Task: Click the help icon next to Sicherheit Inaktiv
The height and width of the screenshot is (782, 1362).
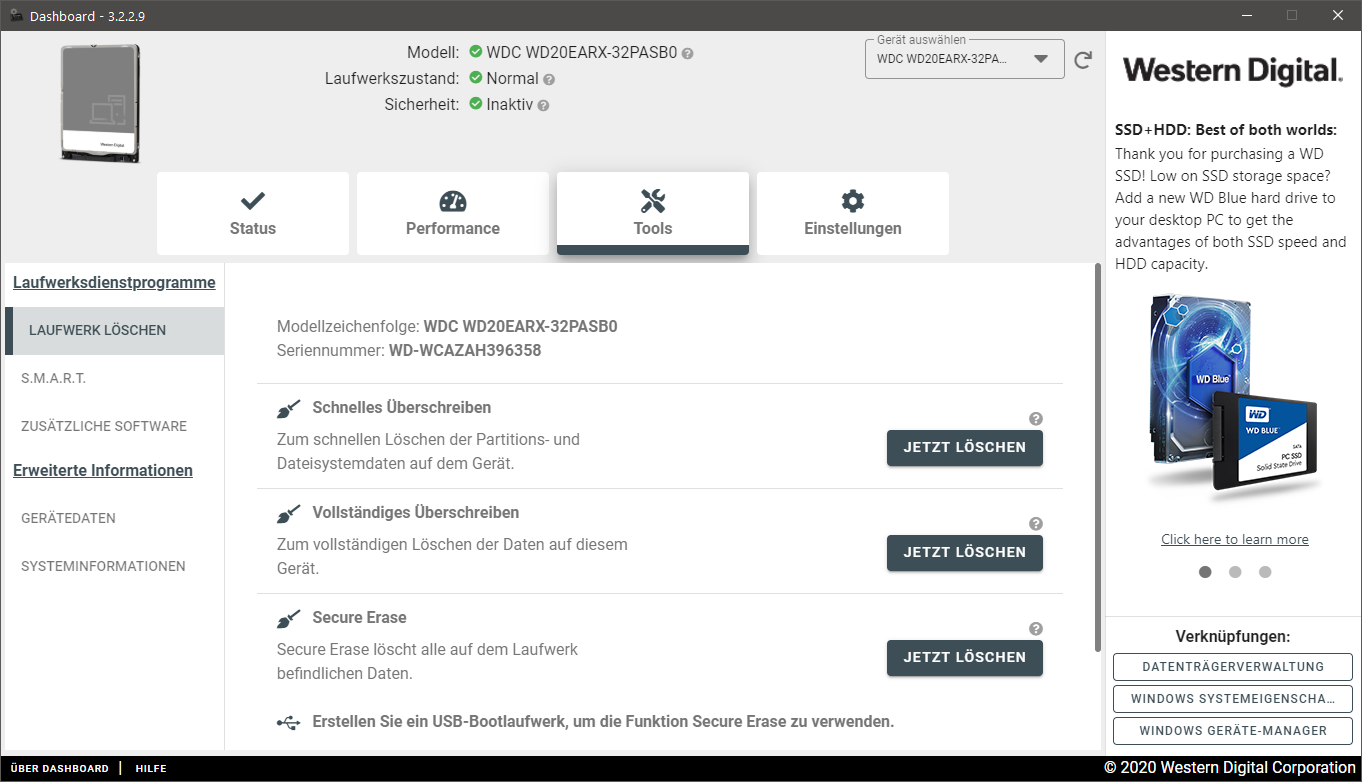Action: 543,105
